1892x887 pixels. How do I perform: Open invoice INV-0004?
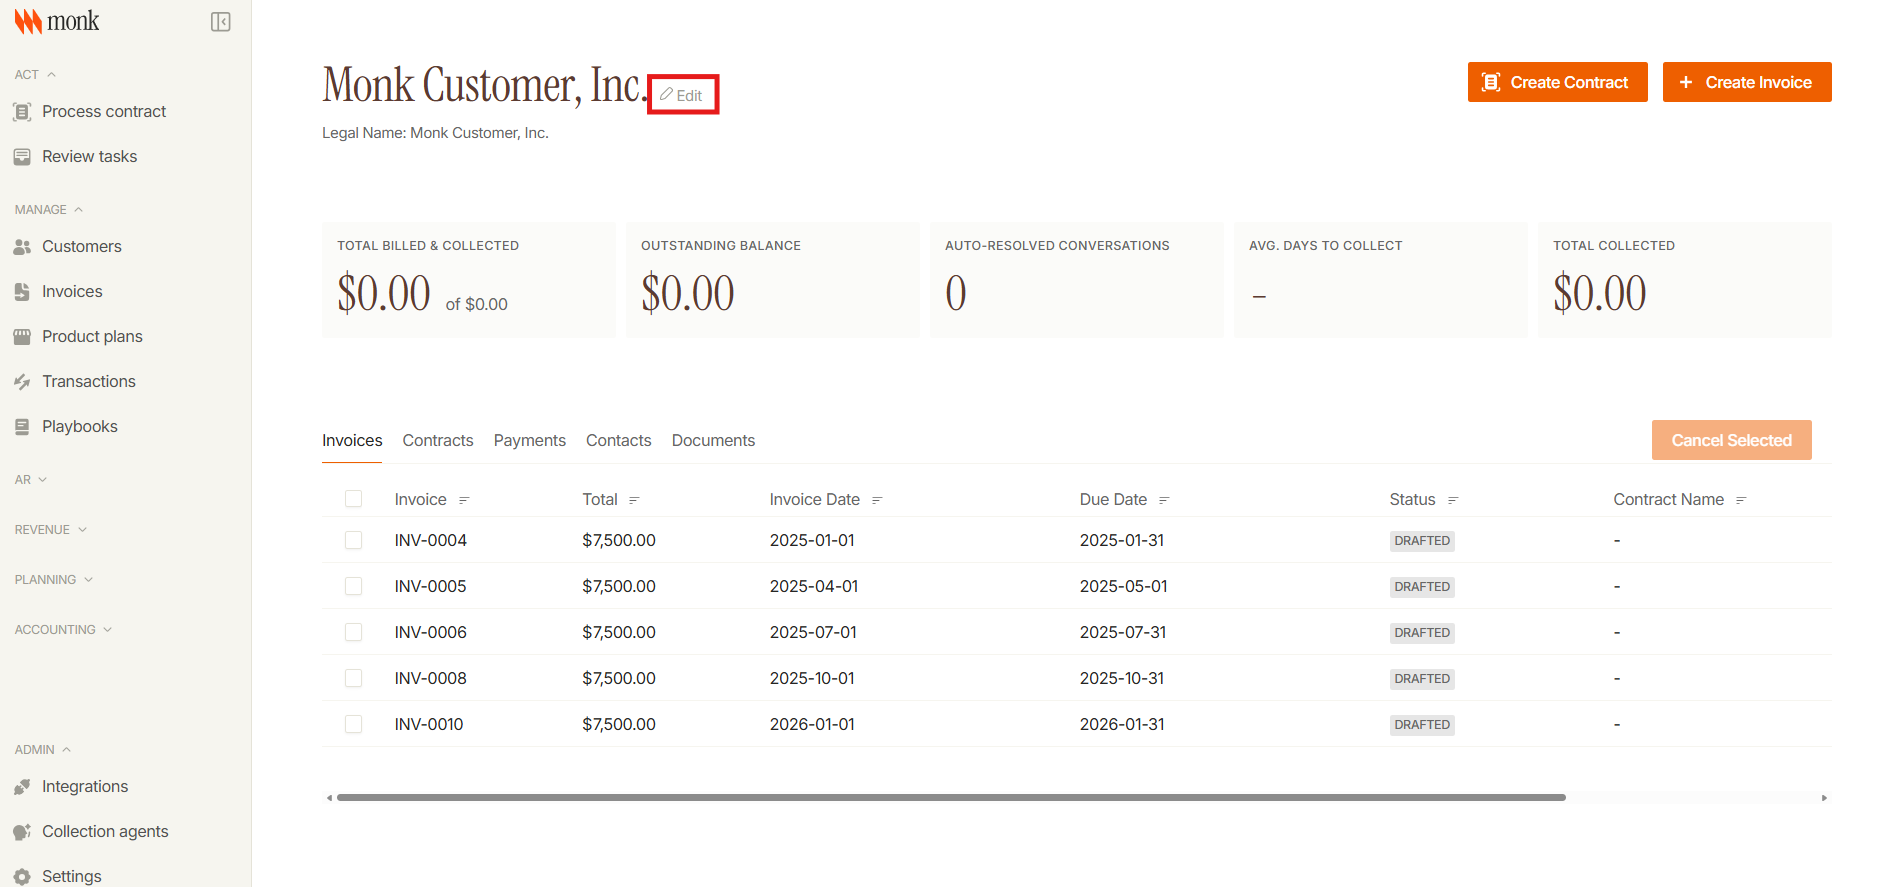pyautogui.click(x=431, y=541)
